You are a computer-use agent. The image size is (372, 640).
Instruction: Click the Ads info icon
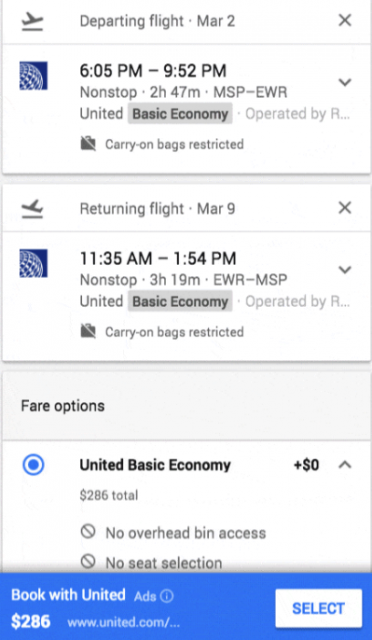[167, 596]
